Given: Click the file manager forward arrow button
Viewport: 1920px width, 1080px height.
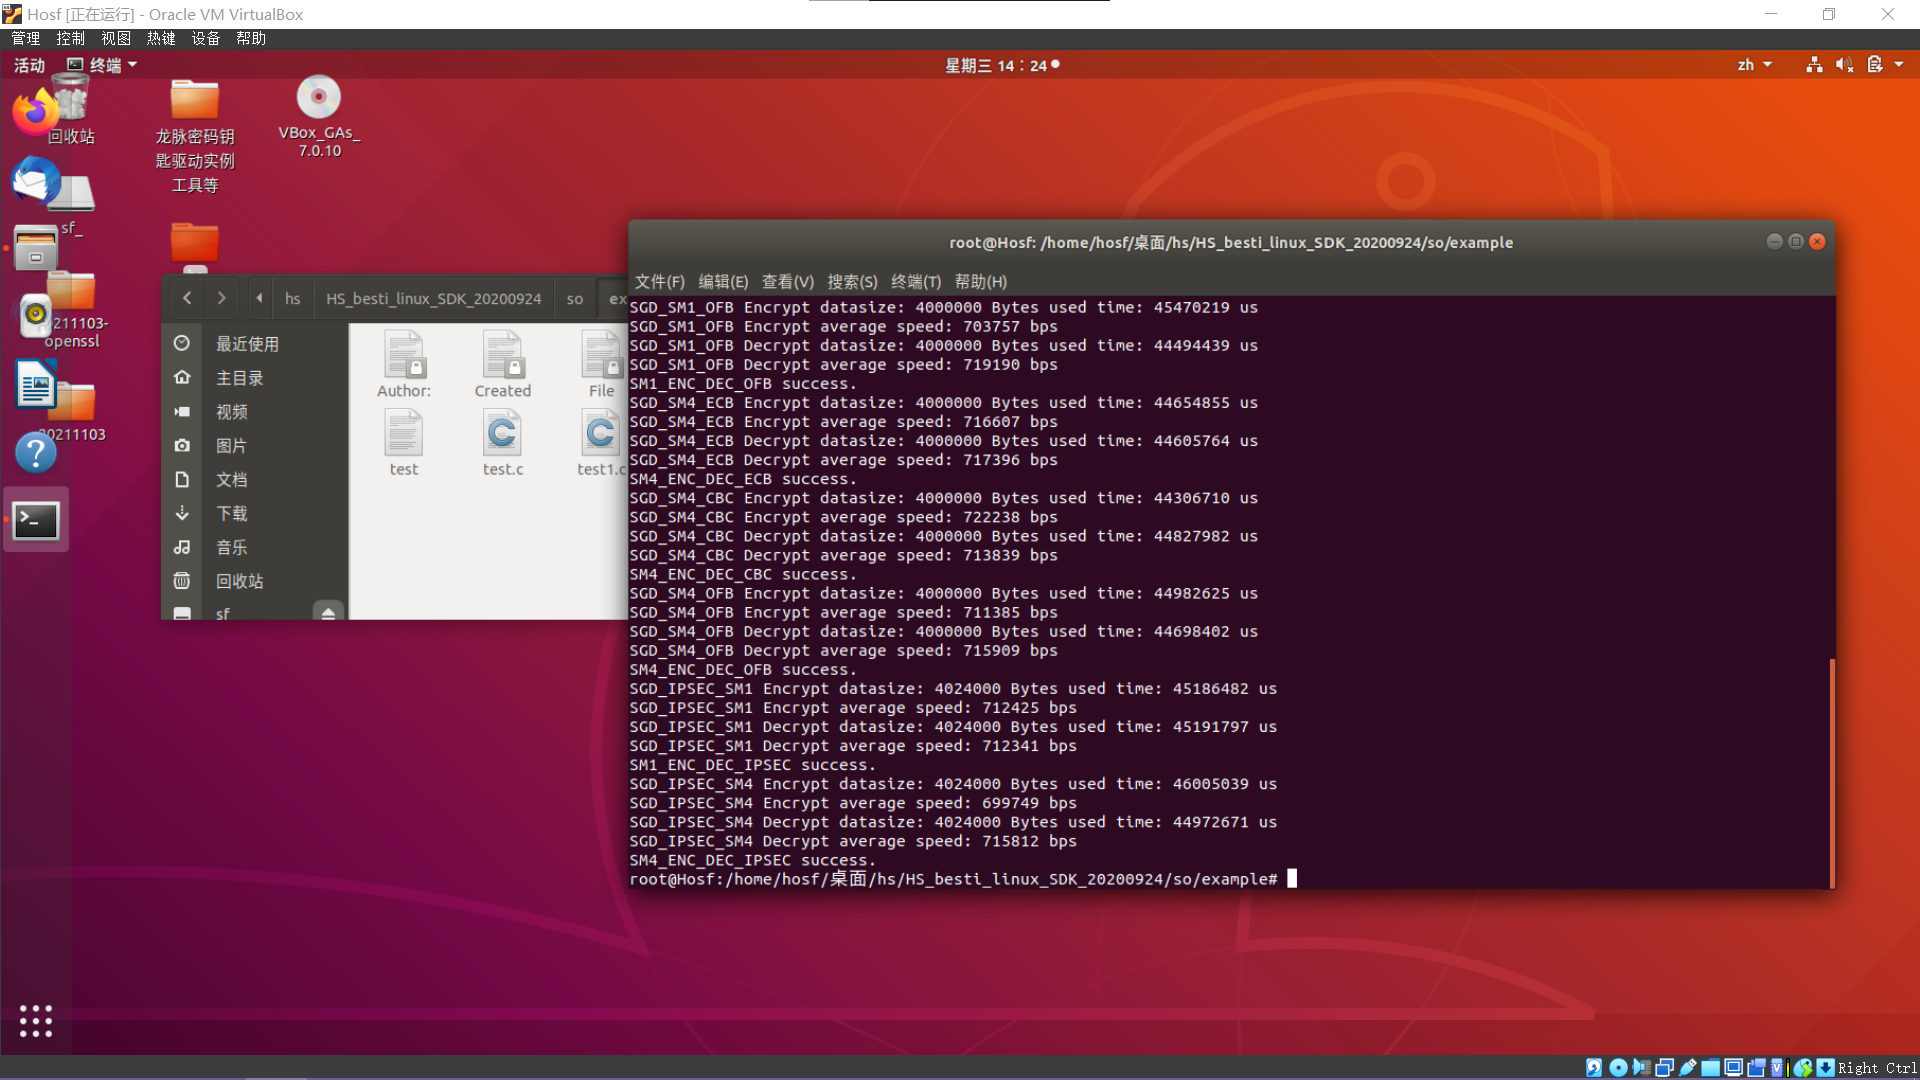Looking at the screenshot, I should point(222,298).
